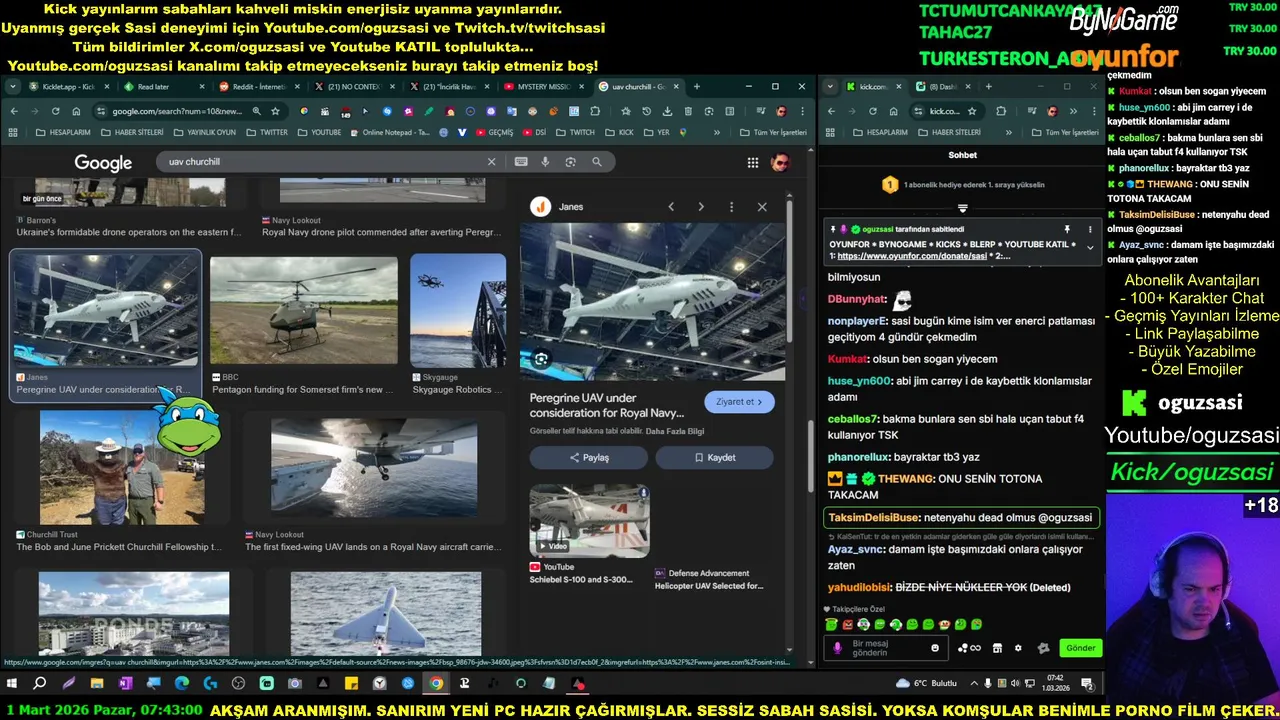Open the Daha Fazla Bilgi link
The image size is (1280, 720).
click(x=675, y=431)
